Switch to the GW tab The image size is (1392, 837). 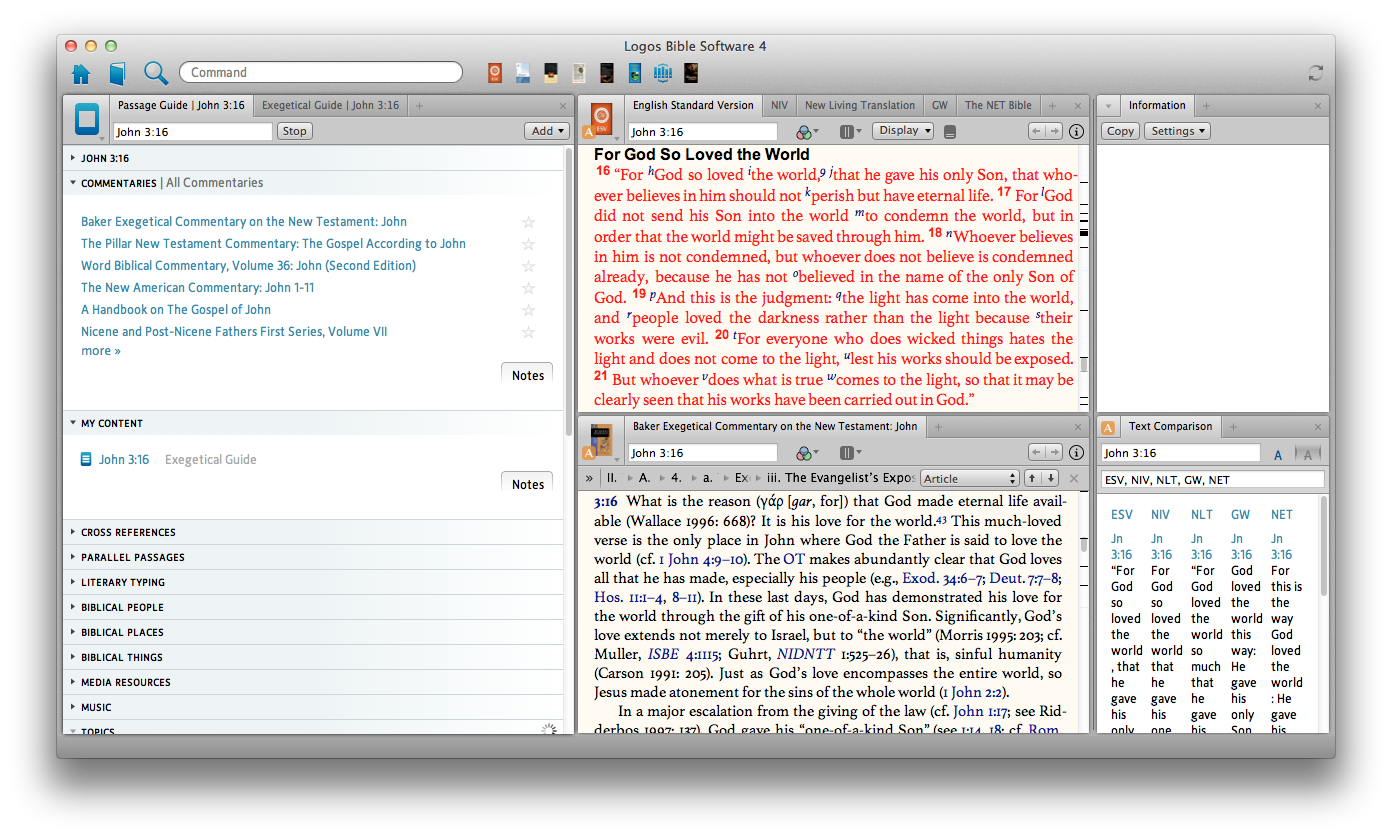[x=940, y=105]
